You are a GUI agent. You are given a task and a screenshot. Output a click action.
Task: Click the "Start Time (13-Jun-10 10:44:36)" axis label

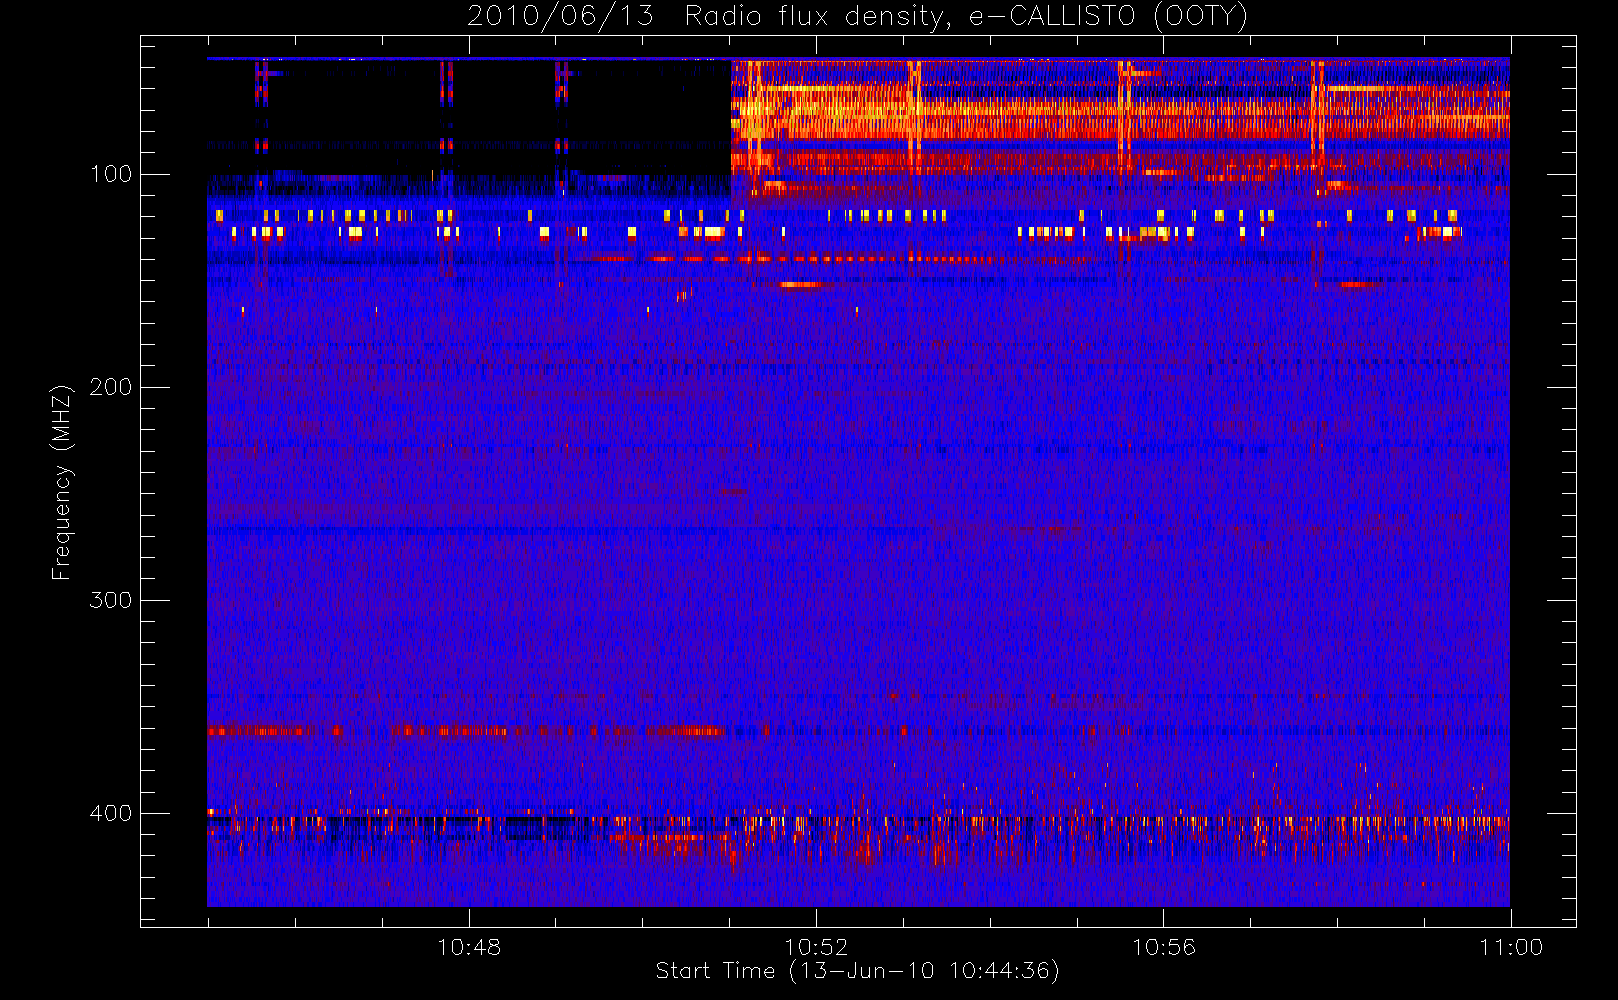coord(857,971)
